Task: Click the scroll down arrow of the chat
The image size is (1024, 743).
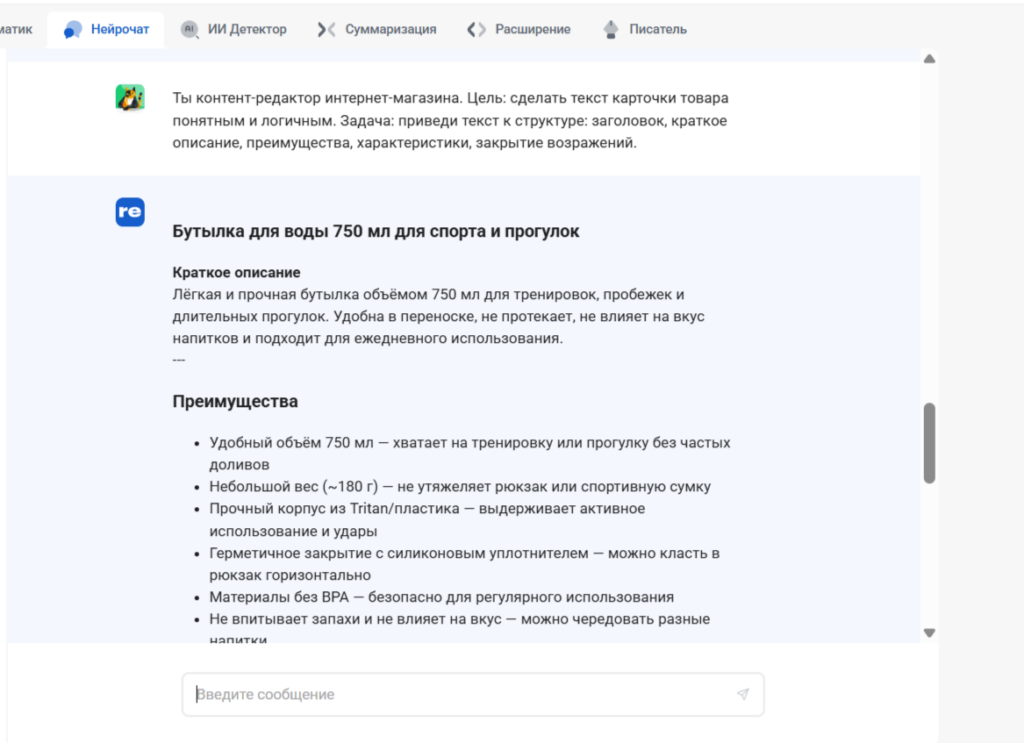Action: coord(929,632)
